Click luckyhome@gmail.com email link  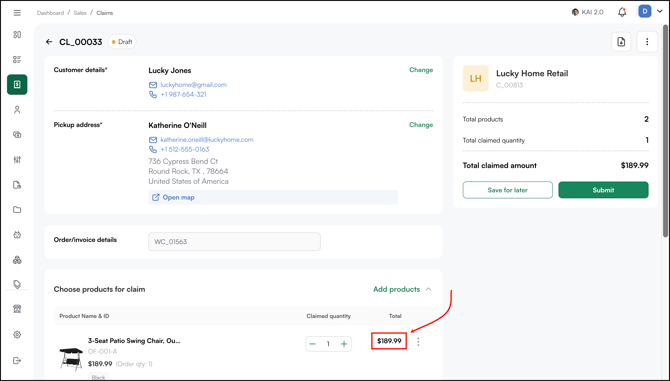coord(194,85)
